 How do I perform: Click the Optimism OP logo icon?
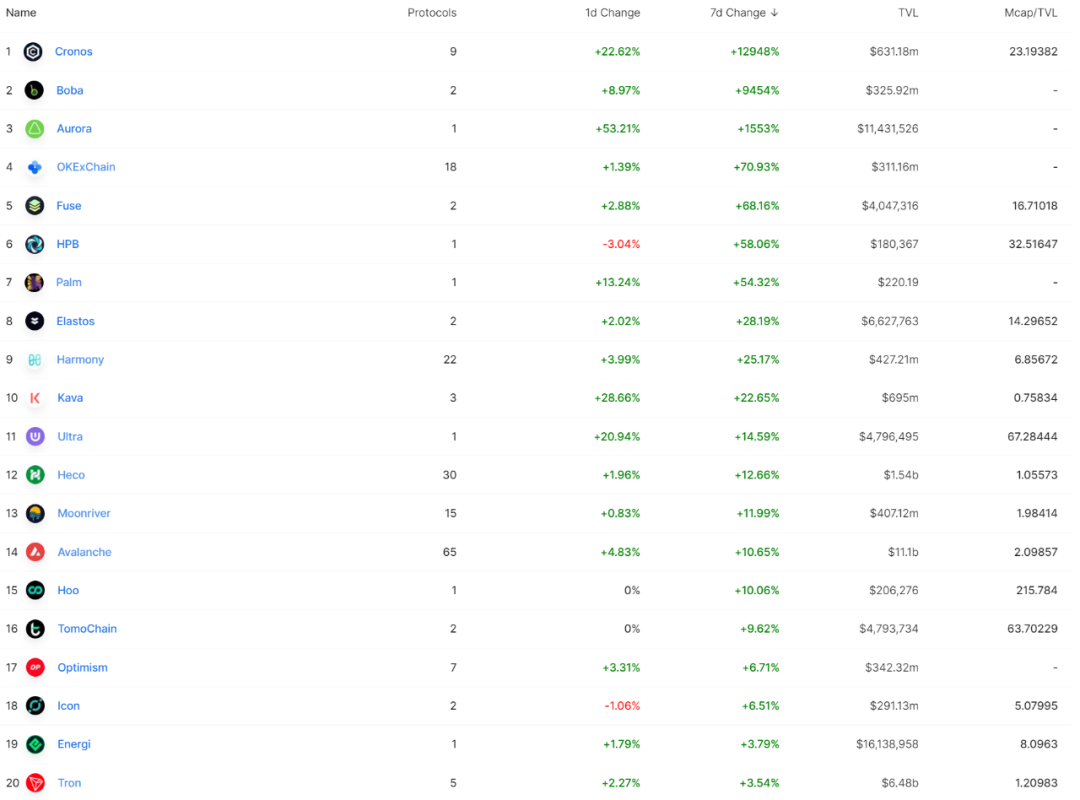tap(35, 668)
